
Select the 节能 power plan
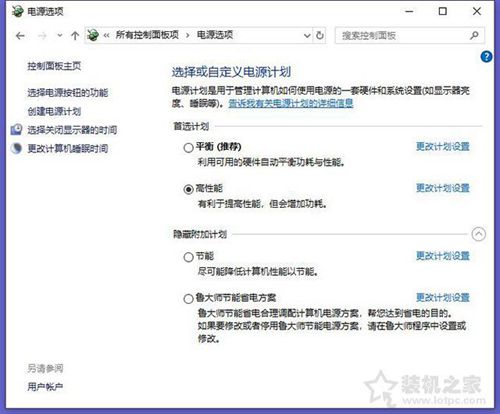pyautogui.click(x=188, y=257)
